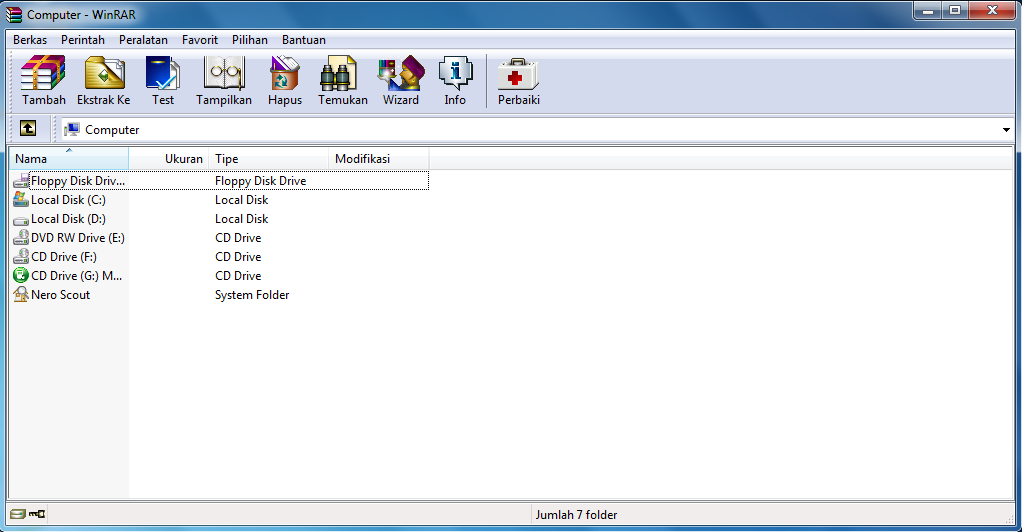The width and height of the screenshot is (1022, 532).
Task: Click the Tampilkan (view) toolbar icon
Action: (224, 73)
